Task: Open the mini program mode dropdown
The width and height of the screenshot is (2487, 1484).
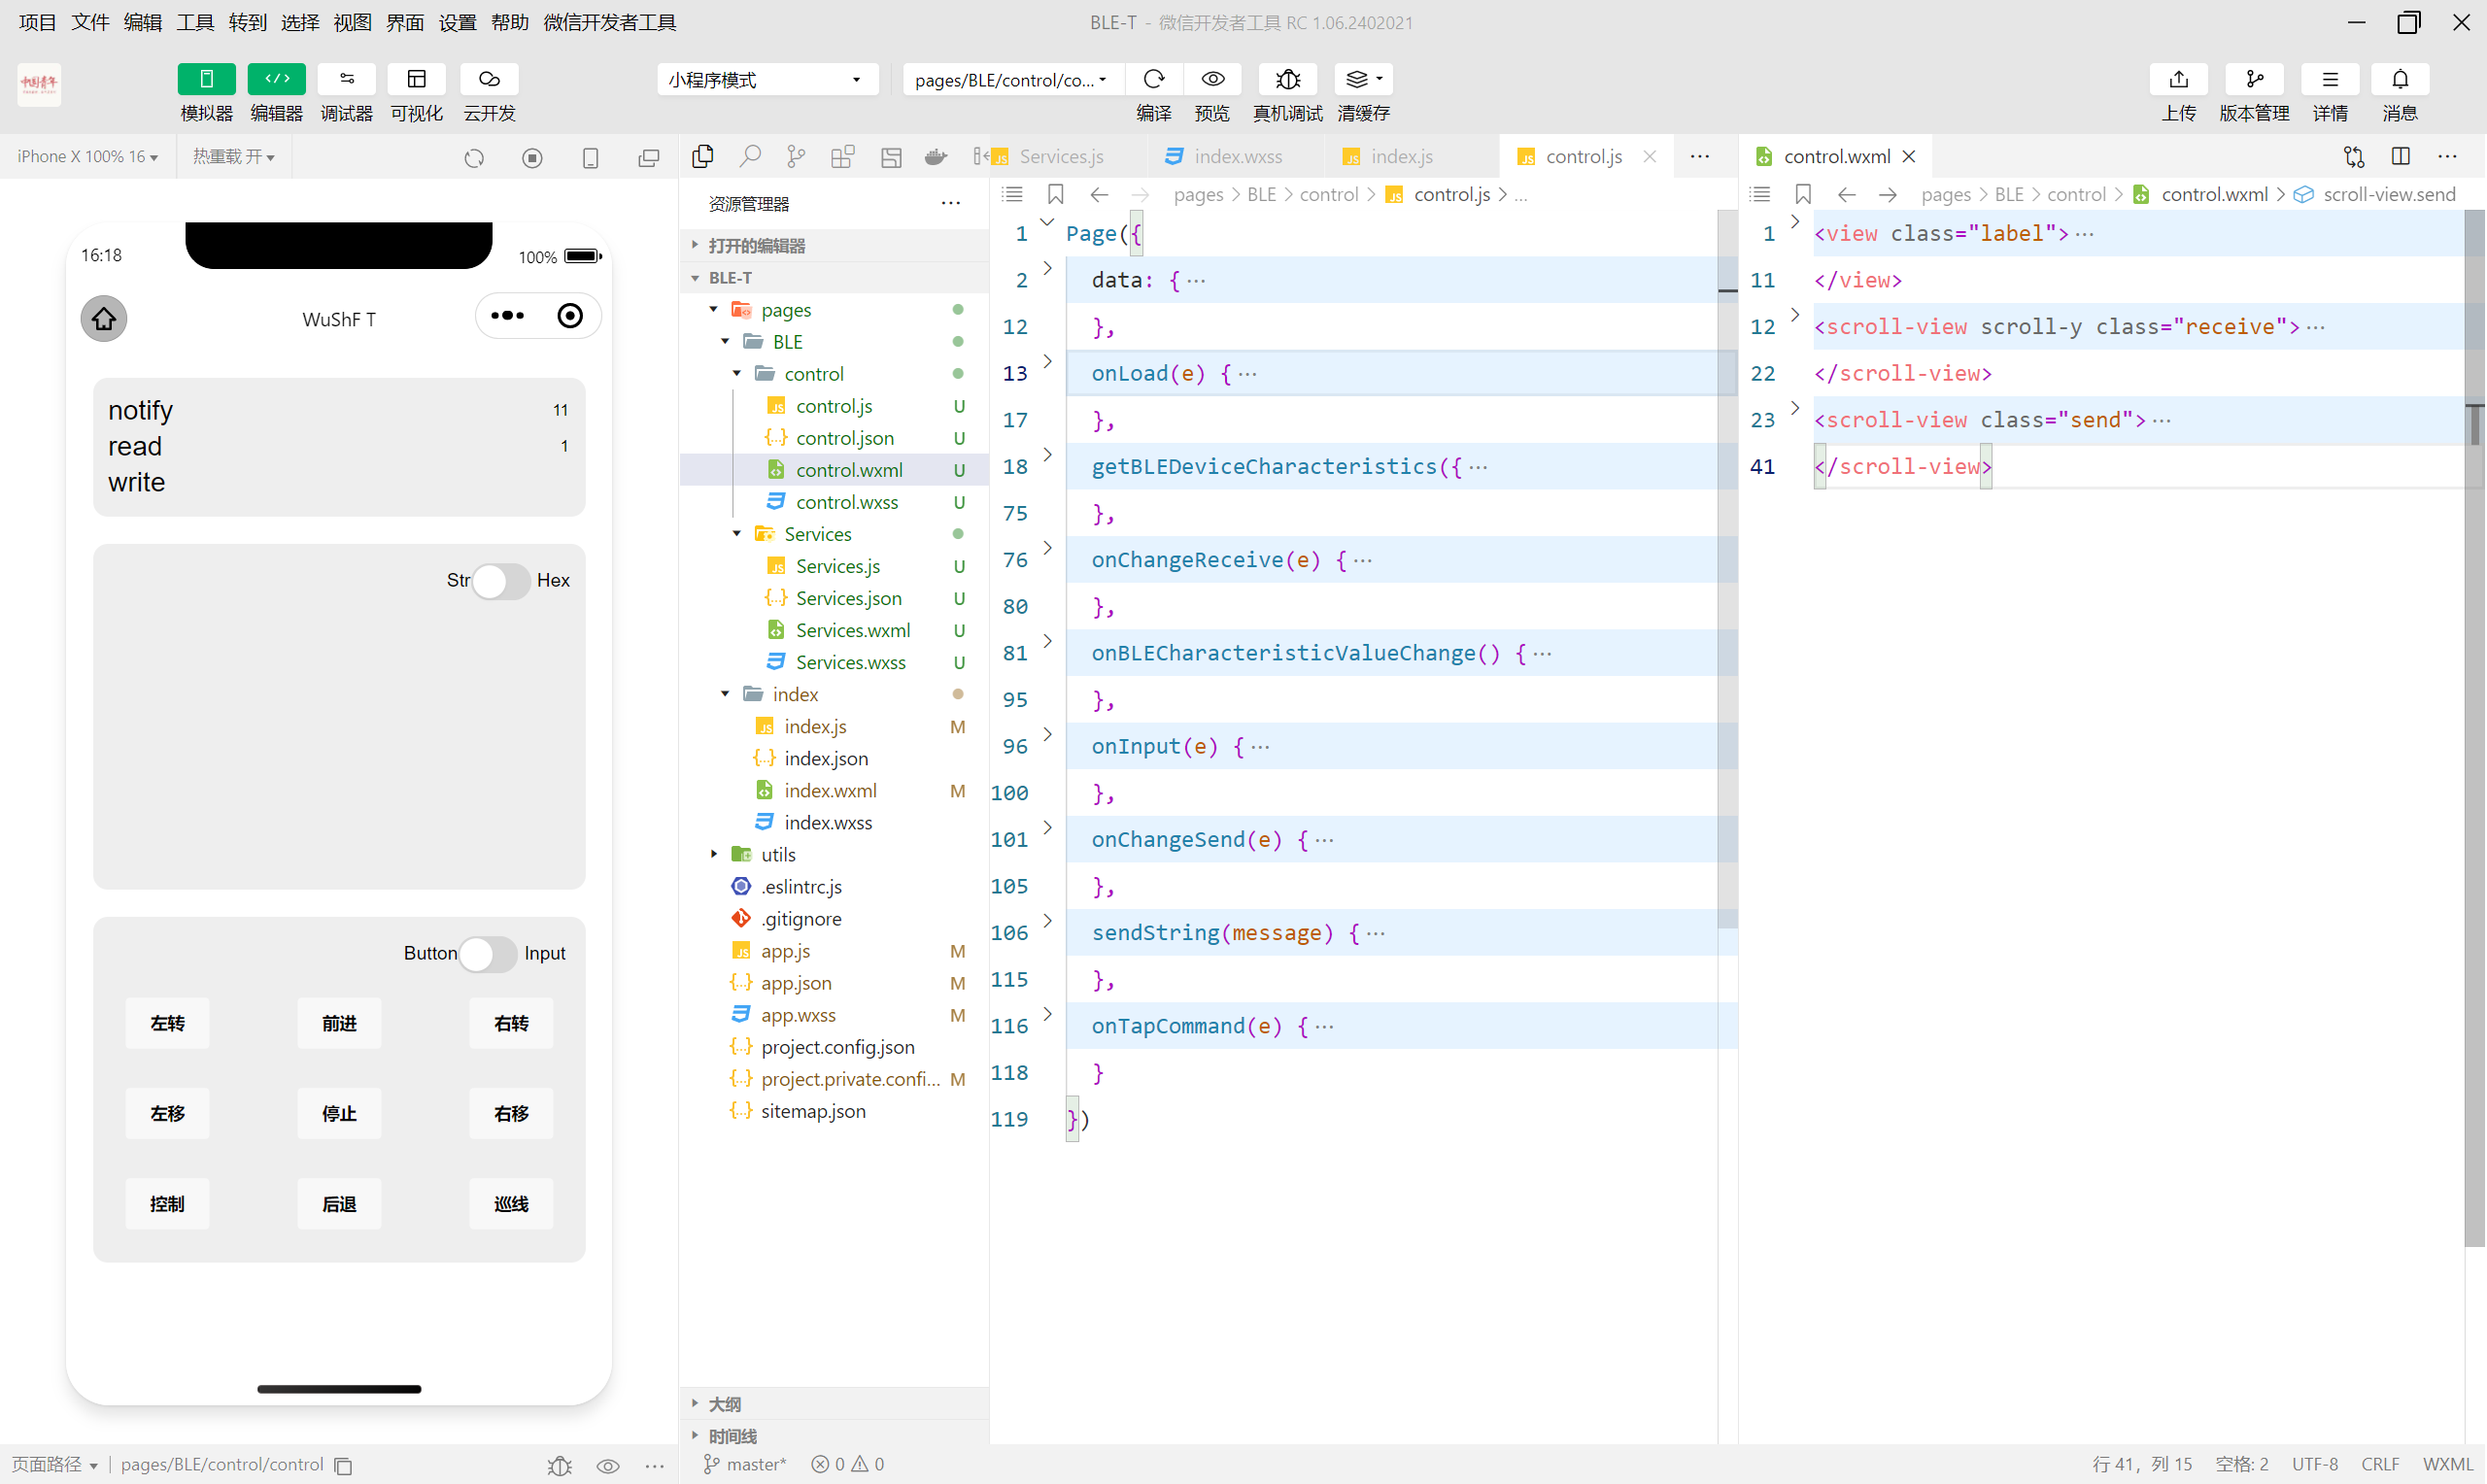Action: point(767,80)
